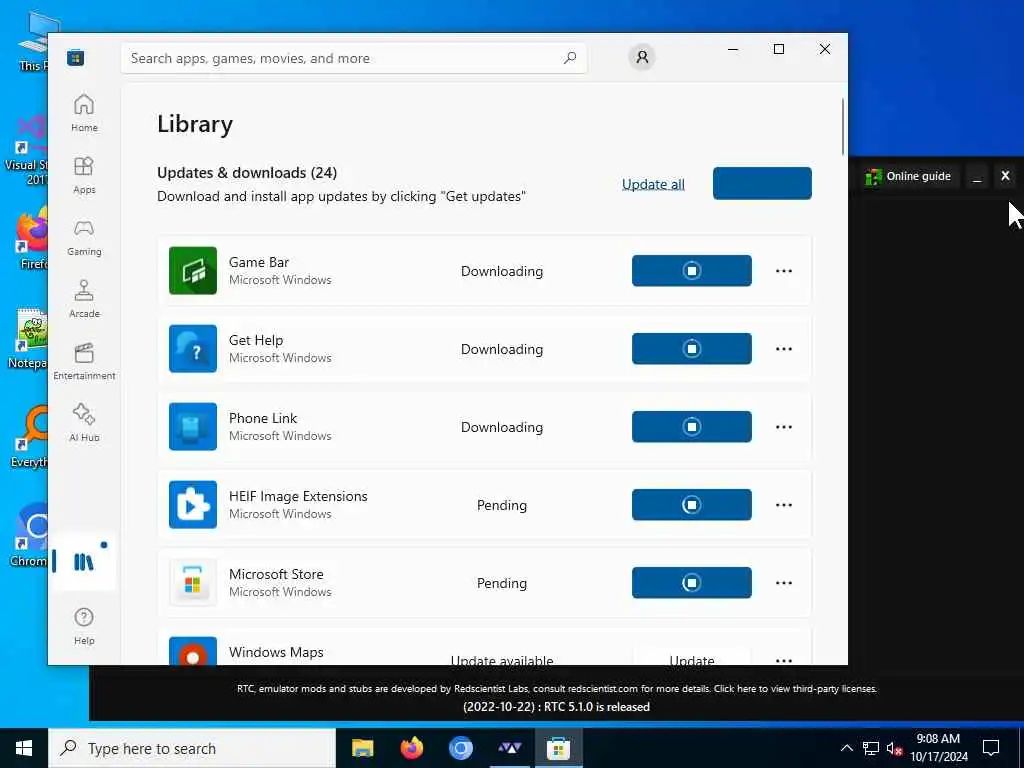The image size is (1024, 768).
Task: Open more options for Windows Maps
Action: coord(784,660)
